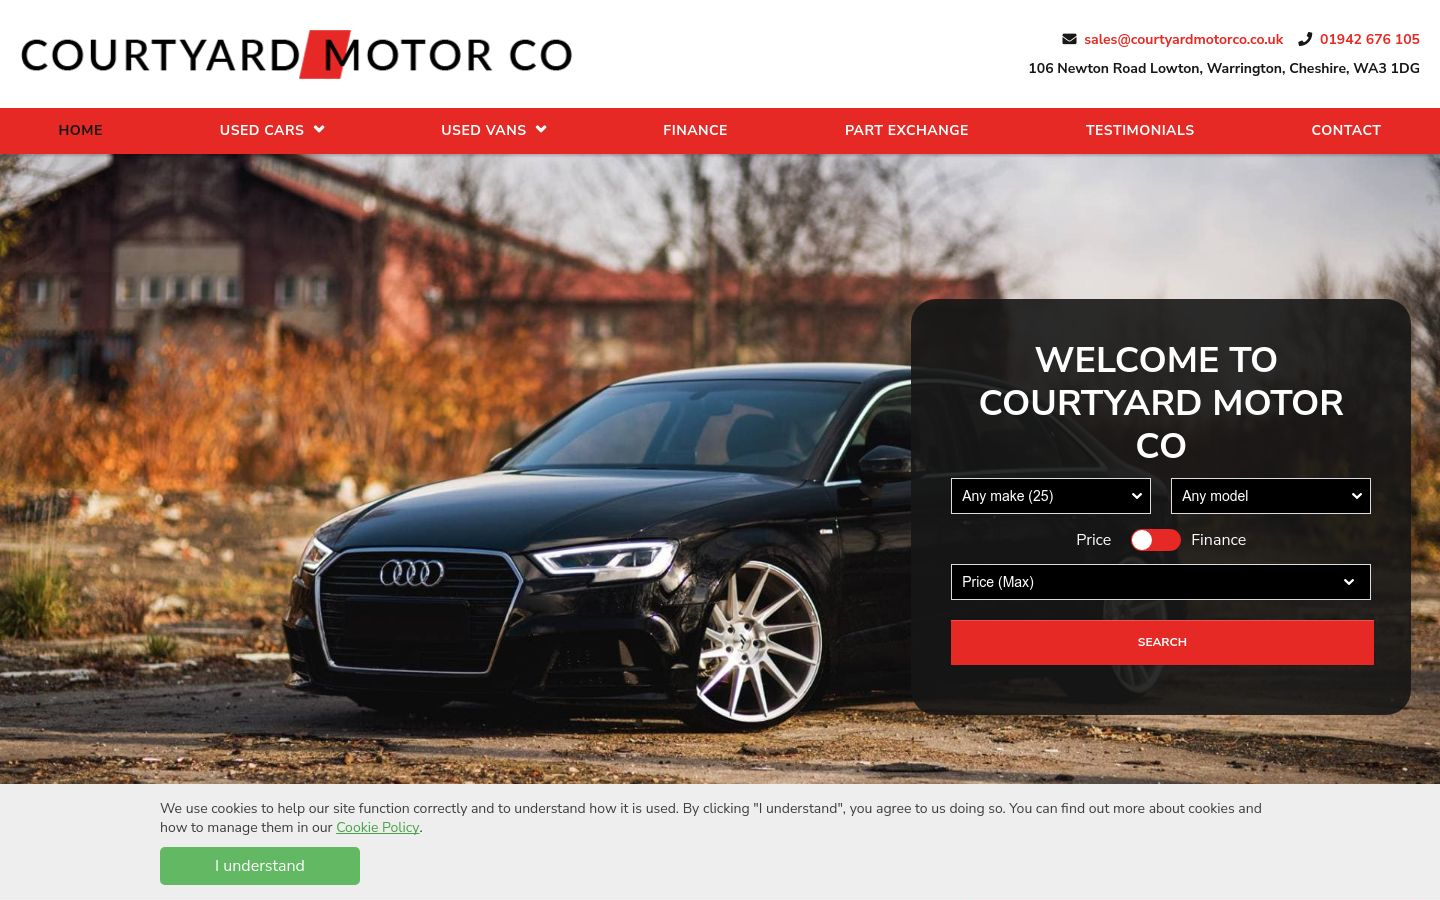Click the Home menu item
This screenshot has width=1440, height=900.
pyautogui.click(x=80, y=130)
